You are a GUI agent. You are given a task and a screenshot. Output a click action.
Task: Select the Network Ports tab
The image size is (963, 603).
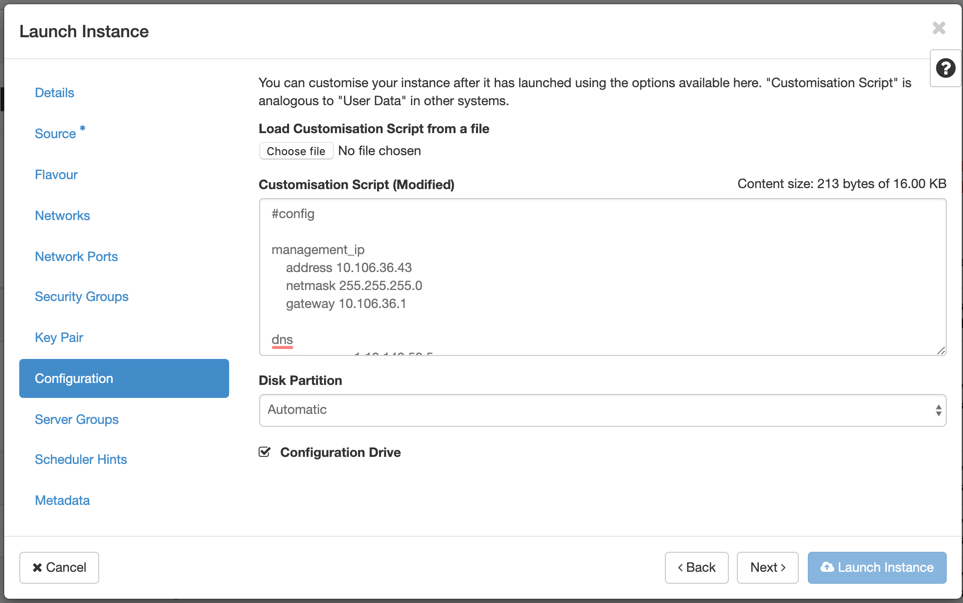click(x=76, y=257)
